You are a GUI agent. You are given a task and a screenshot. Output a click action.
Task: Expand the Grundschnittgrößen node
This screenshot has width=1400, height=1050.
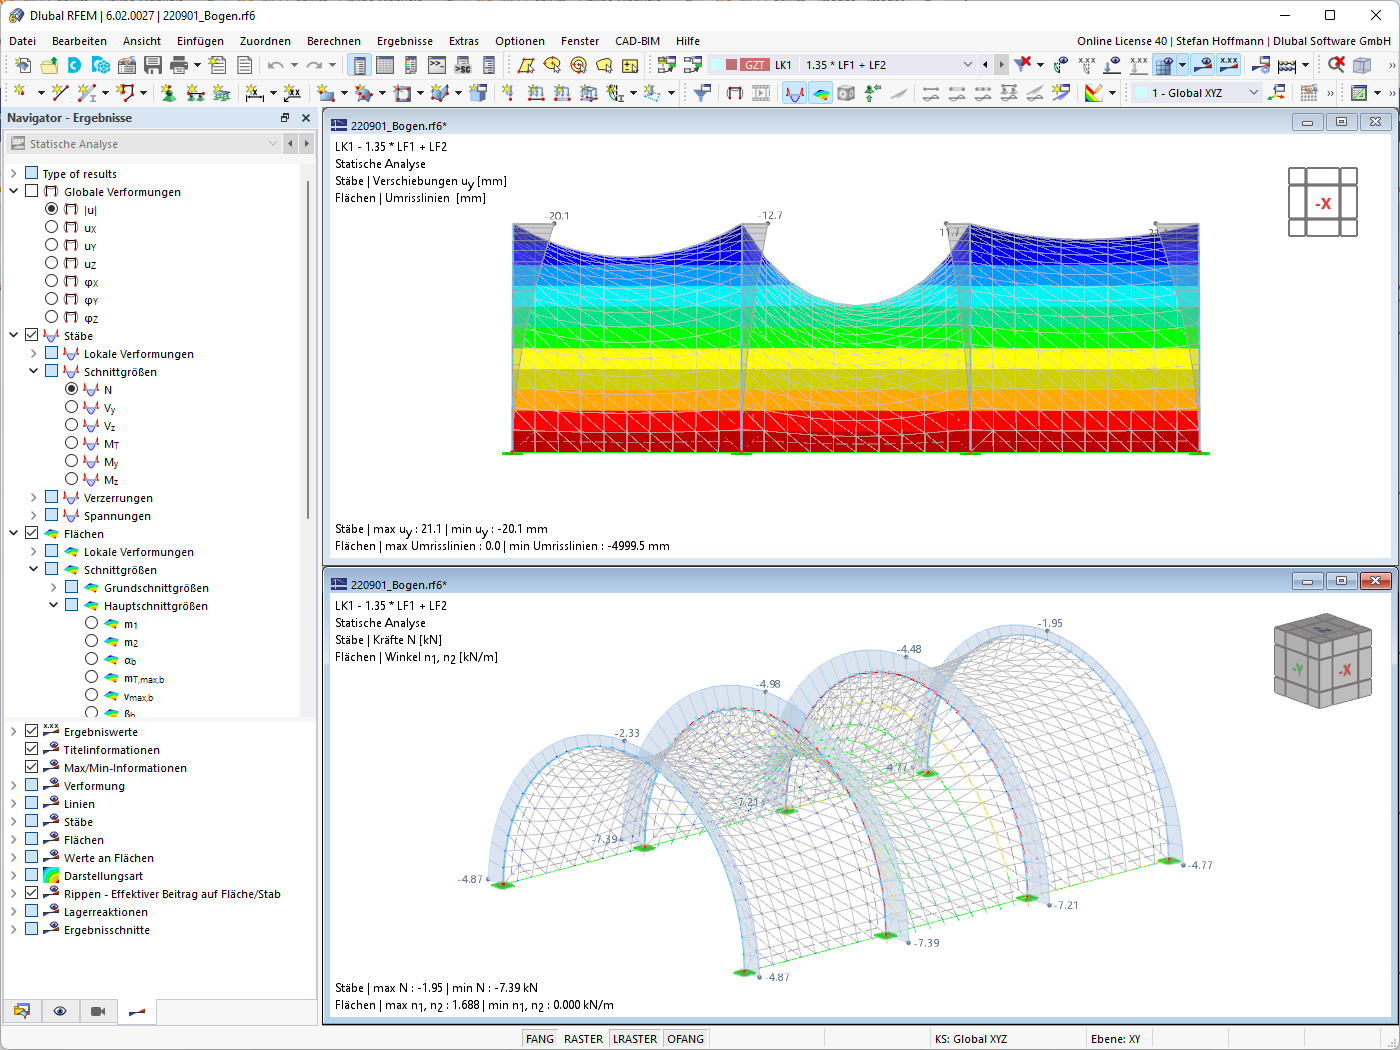[x=54, y=587]
